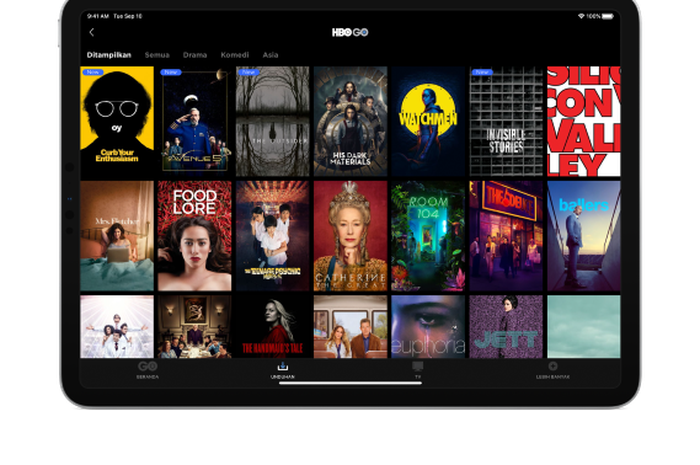Click the 100% battery percentage text
This screenshot has height=465, width=700.
coord(593,16)
